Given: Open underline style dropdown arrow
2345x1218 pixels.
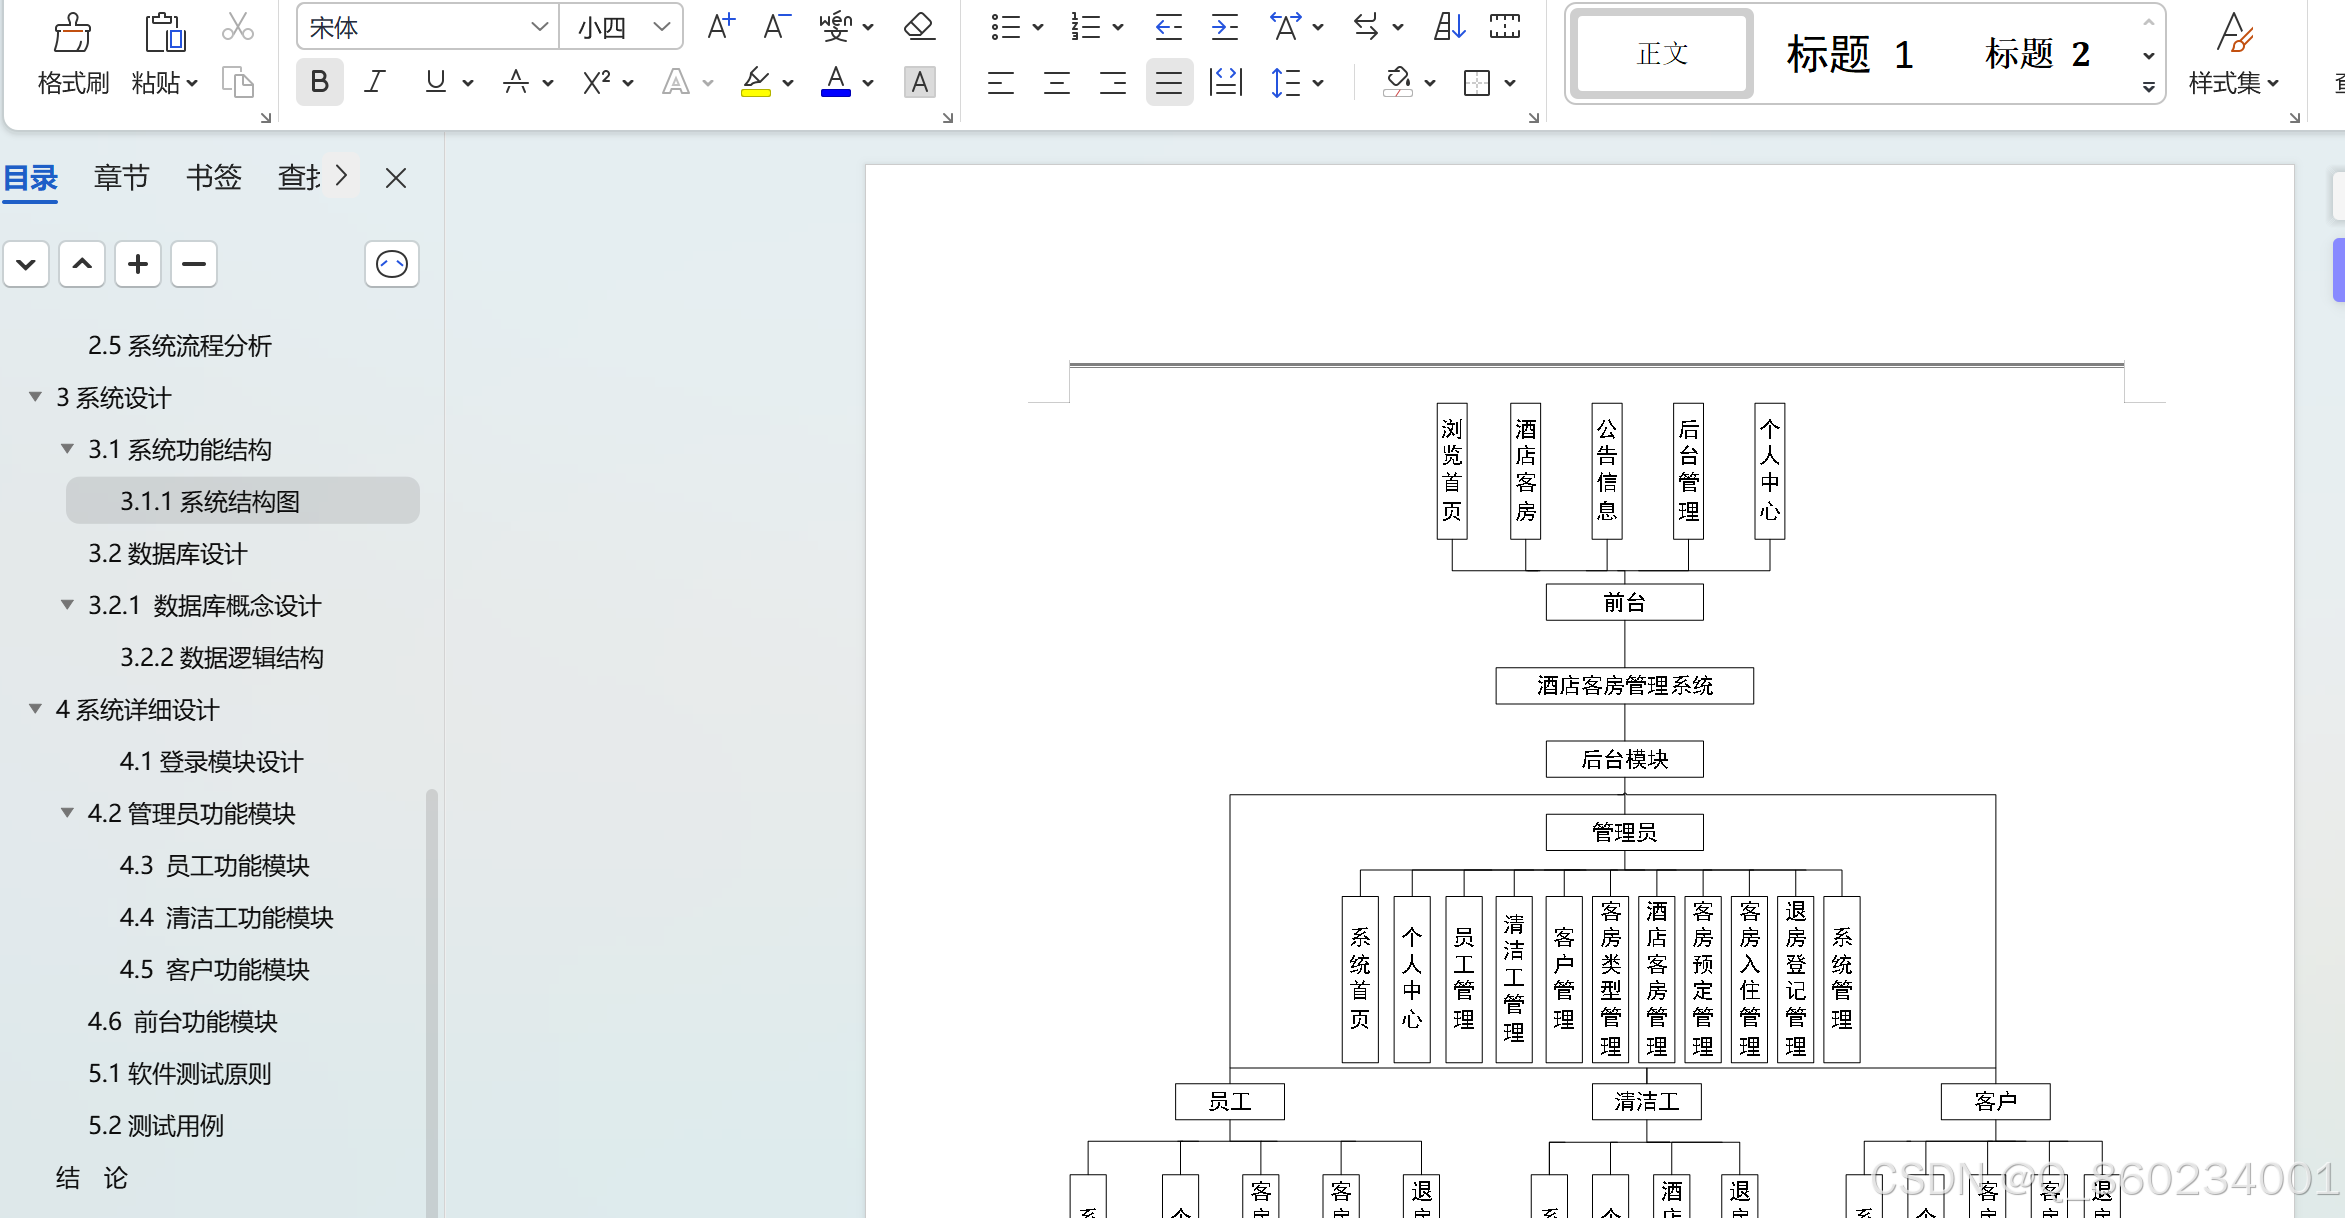Looking at the screenshot, I should [x=467, y=83].
